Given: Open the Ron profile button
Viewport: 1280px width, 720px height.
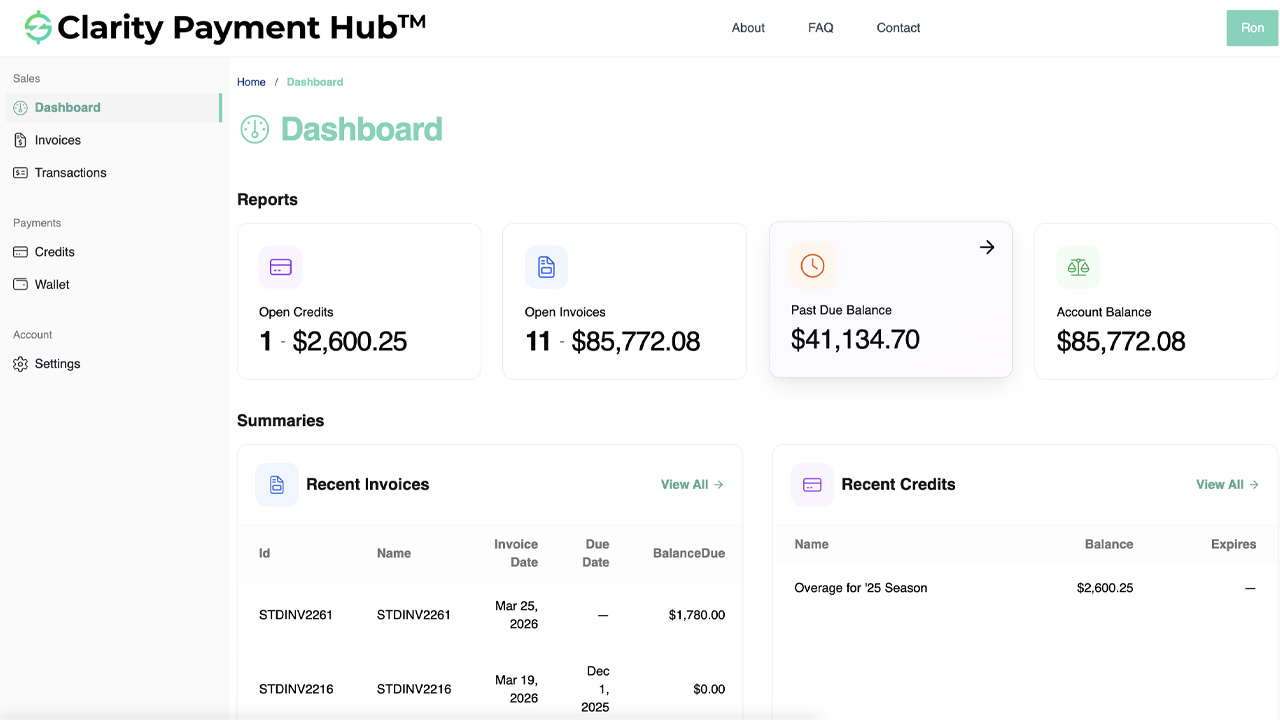Looking at the screenshot, I should pos(1251,28).
